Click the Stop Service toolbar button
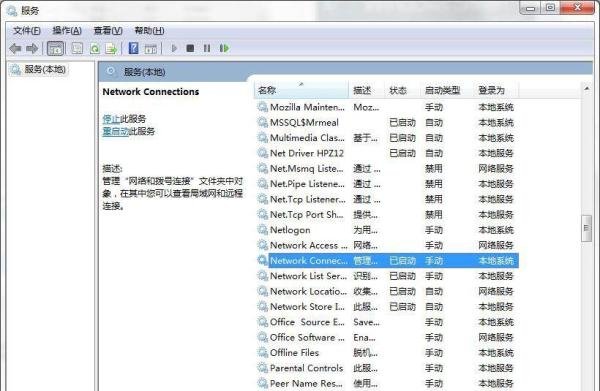The image size is (600, 391). [x=190, y=48]
